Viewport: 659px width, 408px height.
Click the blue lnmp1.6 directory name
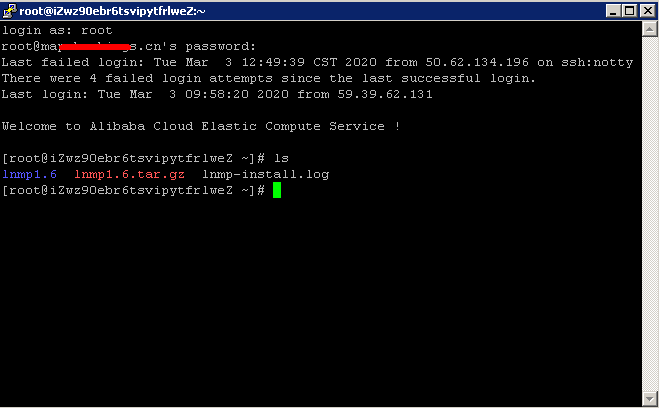29,174
